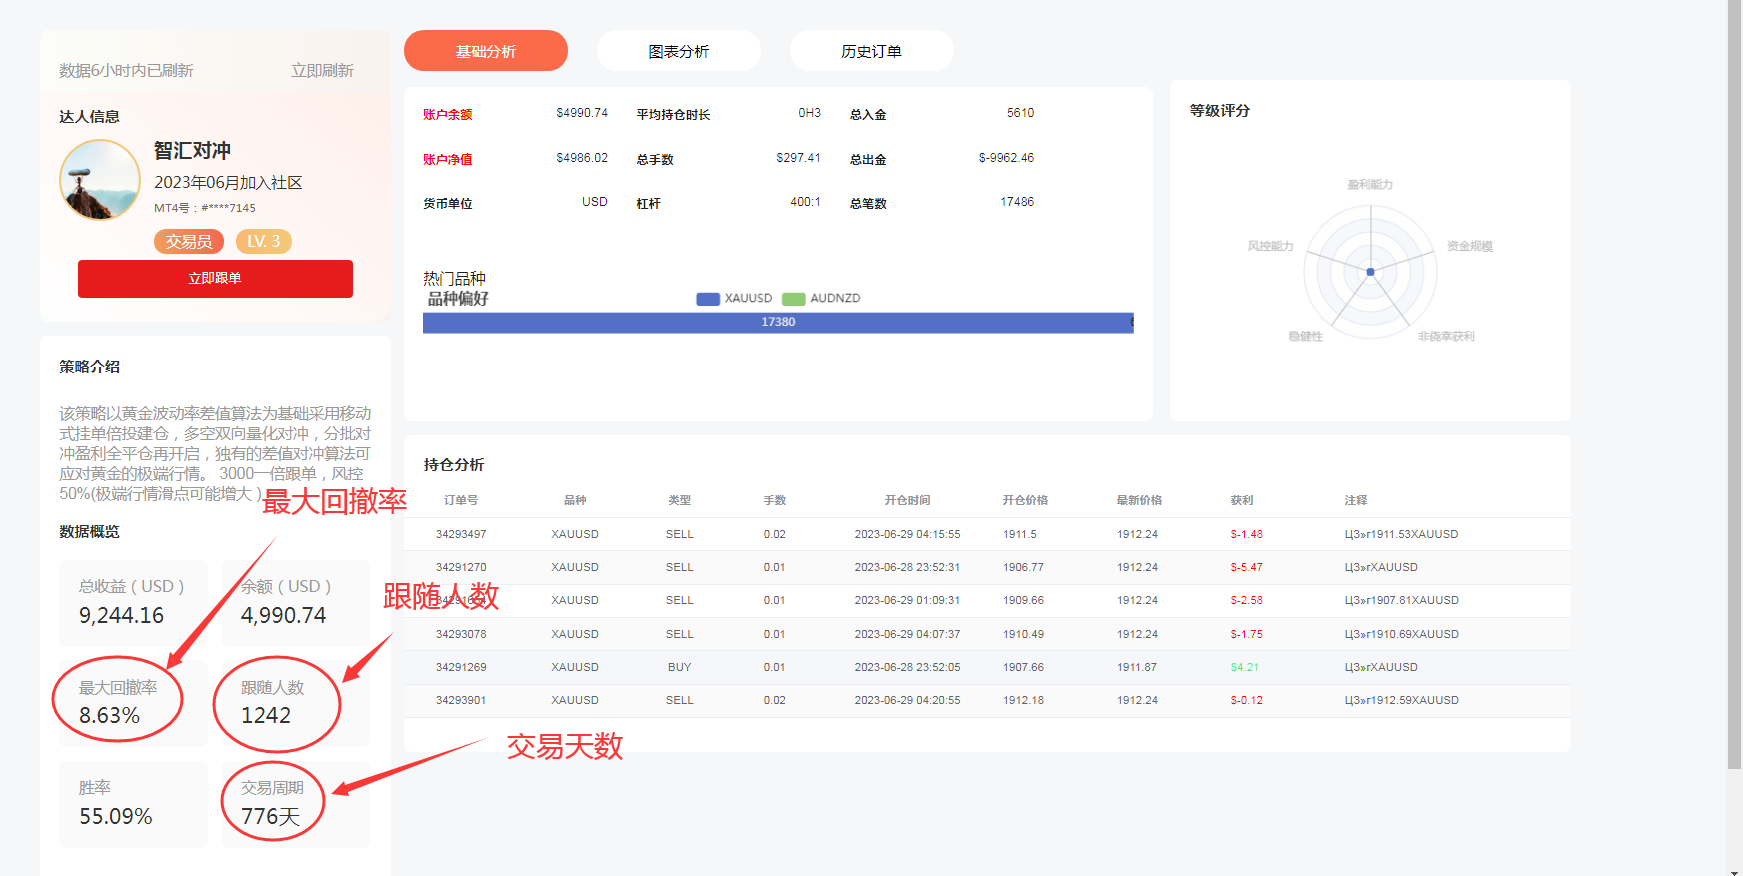1743x876 pixels.
Task: Open the 历史订单 tab
Action: 872,51
